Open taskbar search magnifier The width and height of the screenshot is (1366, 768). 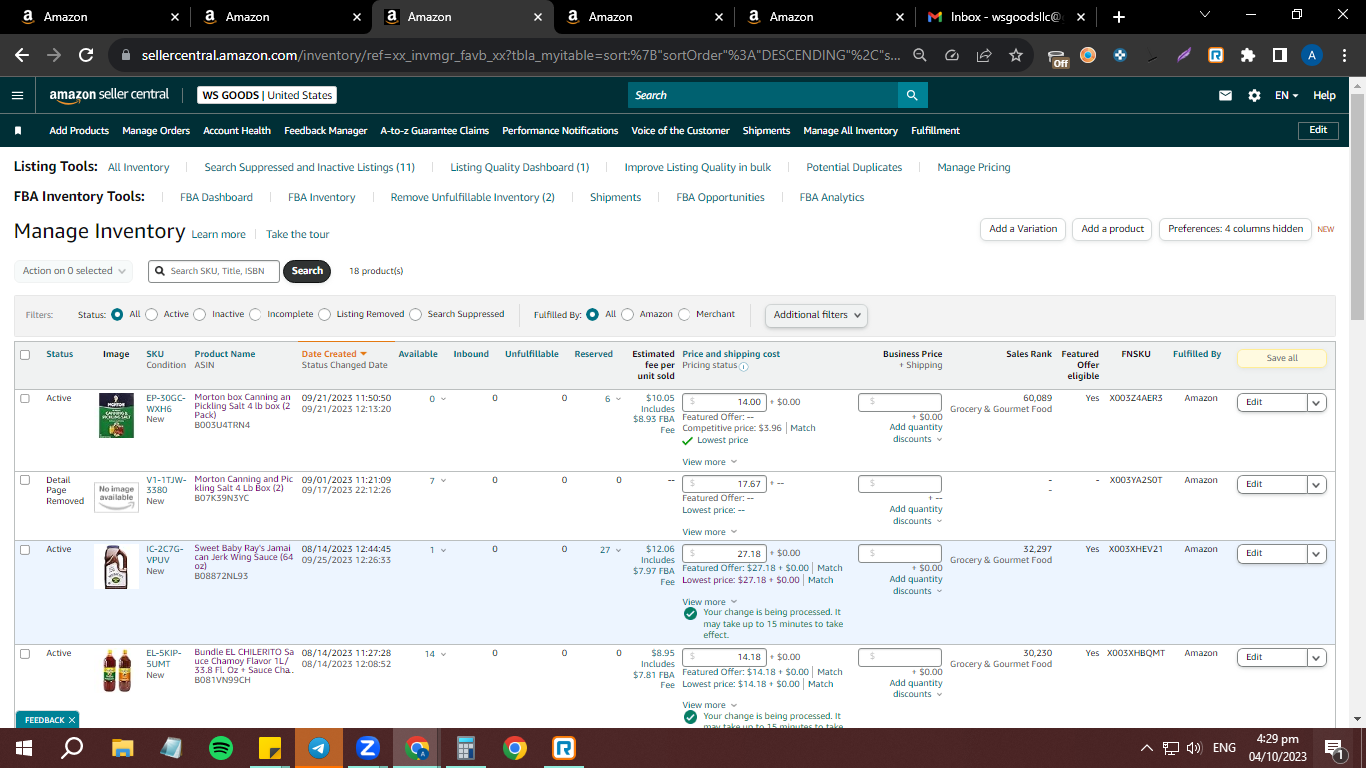click(x=73, y=747)
